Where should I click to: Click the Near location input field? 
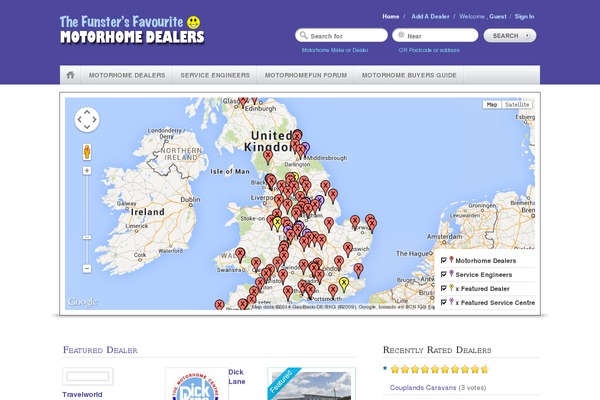pos(435,35)
